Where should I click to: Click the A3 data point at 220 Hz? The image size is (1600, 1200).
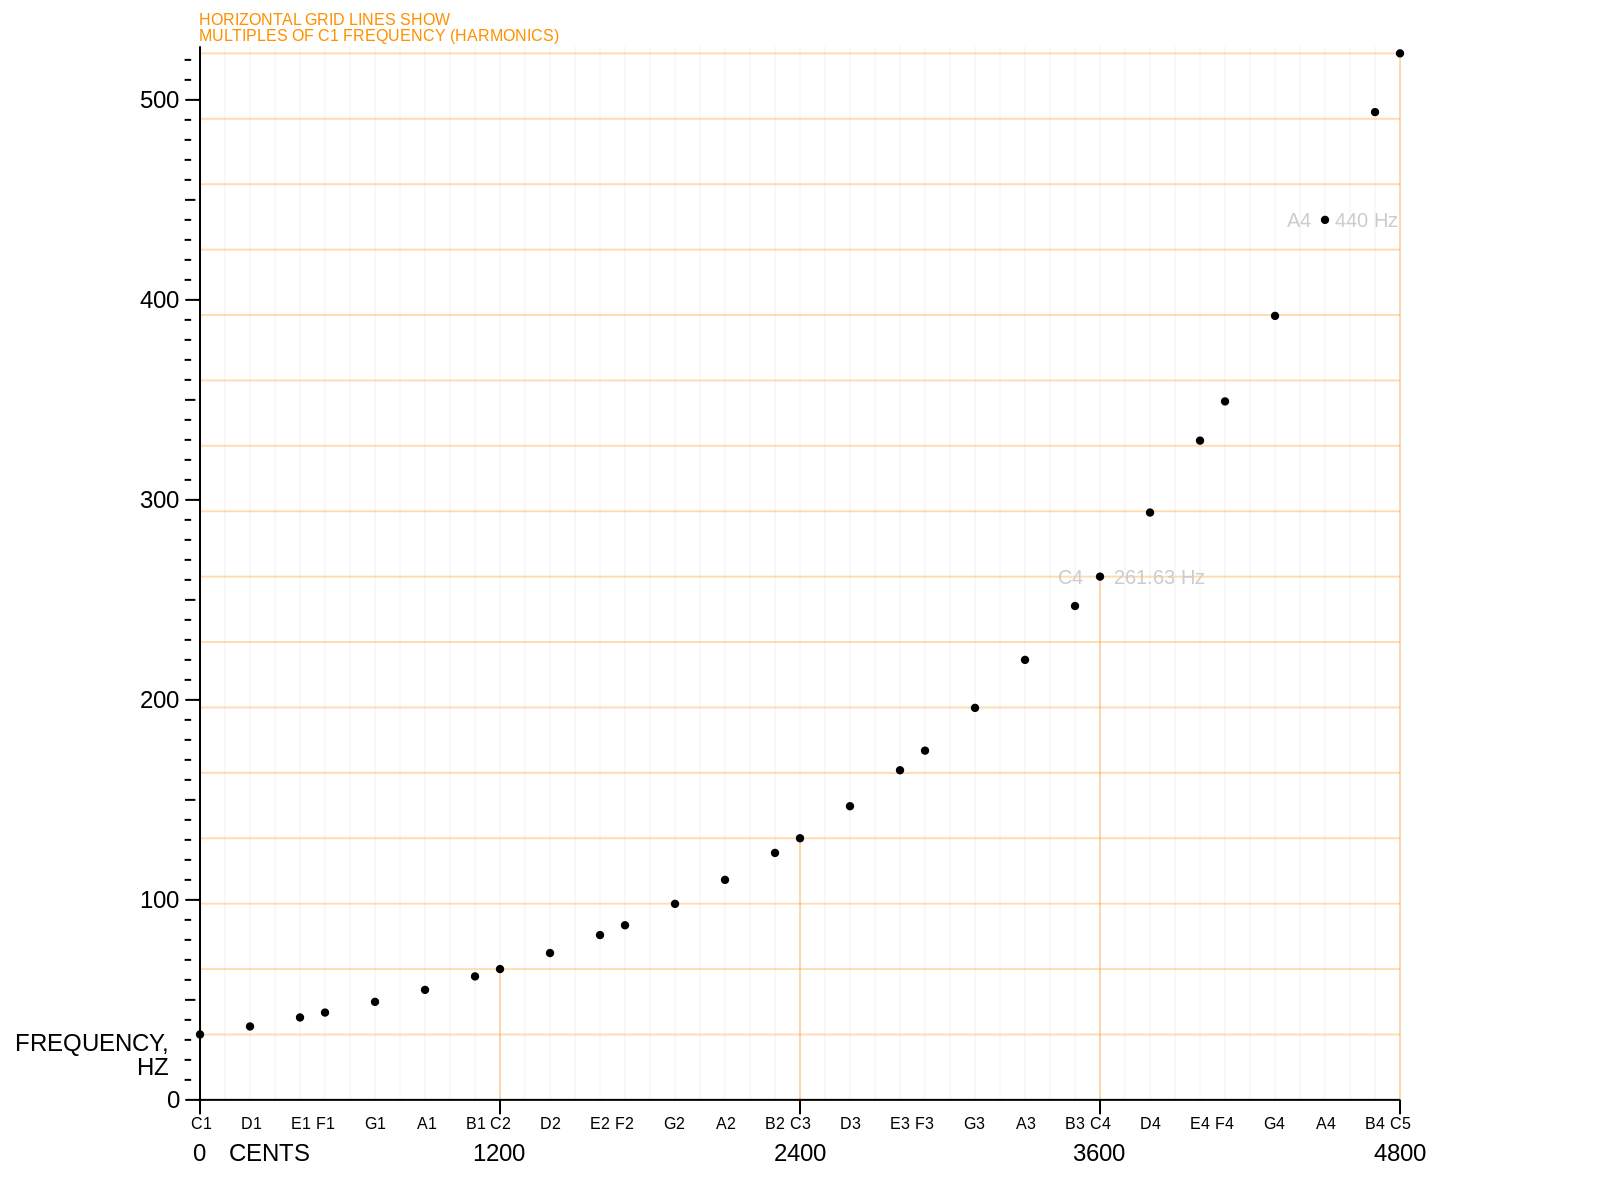(1025, 660)
